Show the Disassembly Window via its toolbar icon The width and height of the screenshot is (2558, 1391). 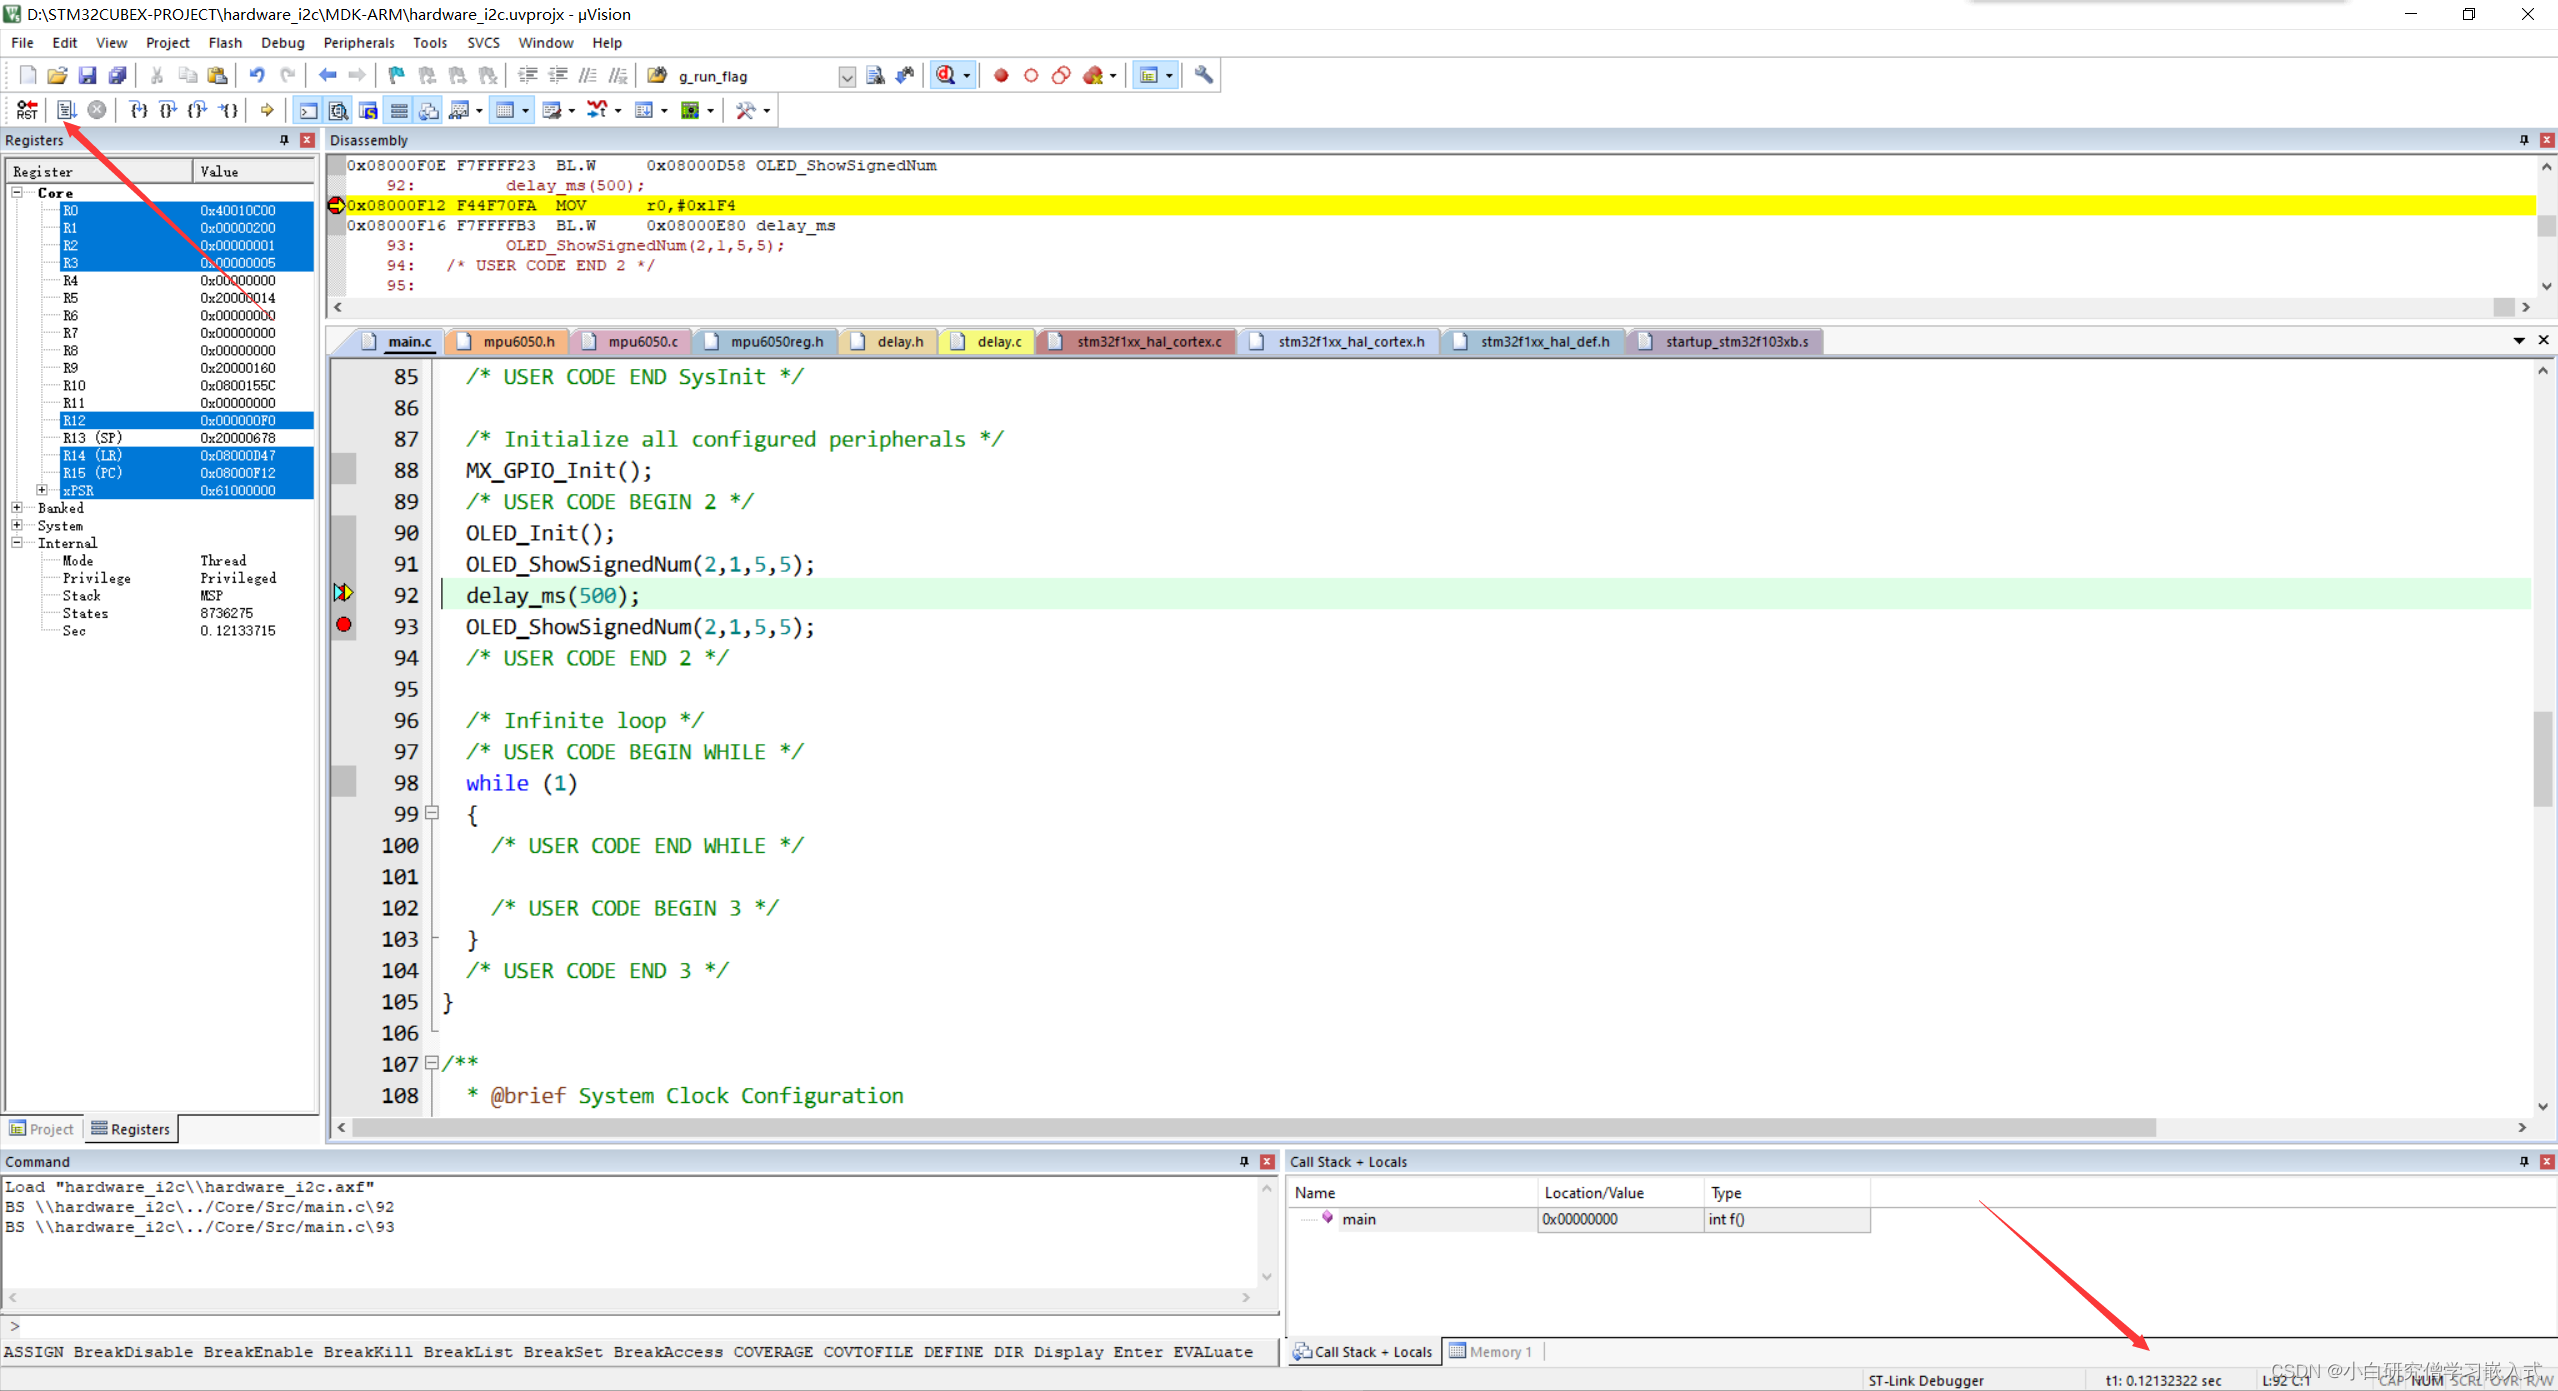point(338,110)
